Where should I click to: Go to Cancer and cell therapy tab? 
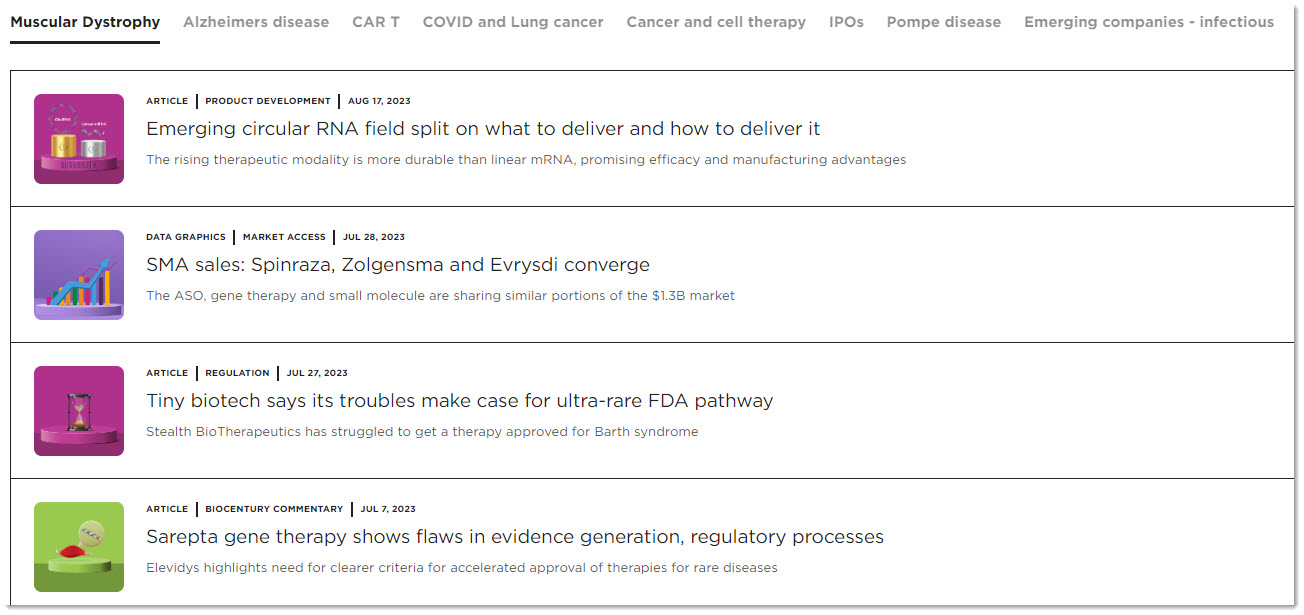click(716, 22)
